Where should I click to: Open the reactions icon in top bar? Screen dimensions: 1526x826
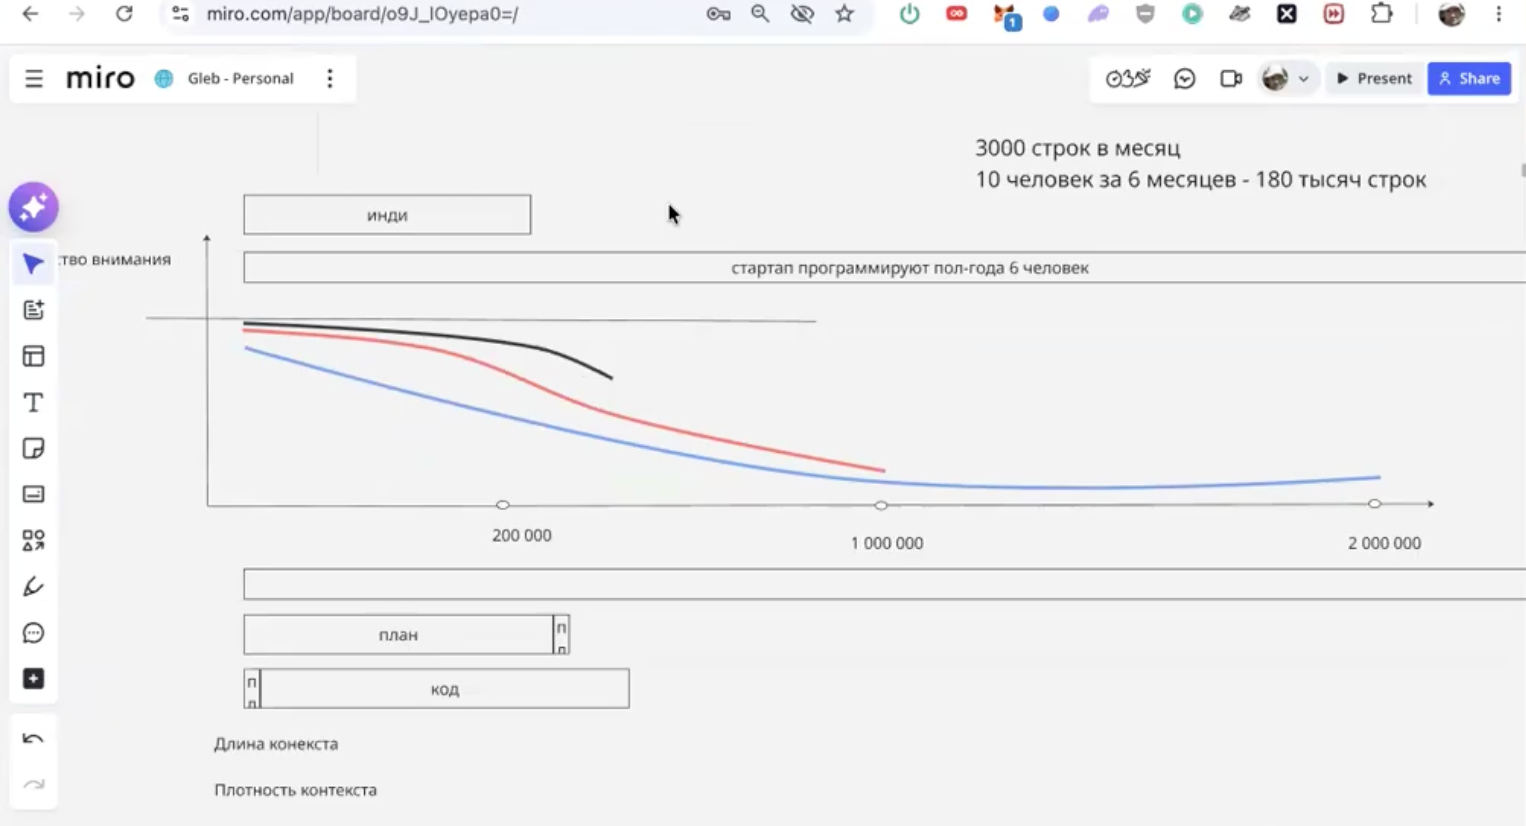1185,78
